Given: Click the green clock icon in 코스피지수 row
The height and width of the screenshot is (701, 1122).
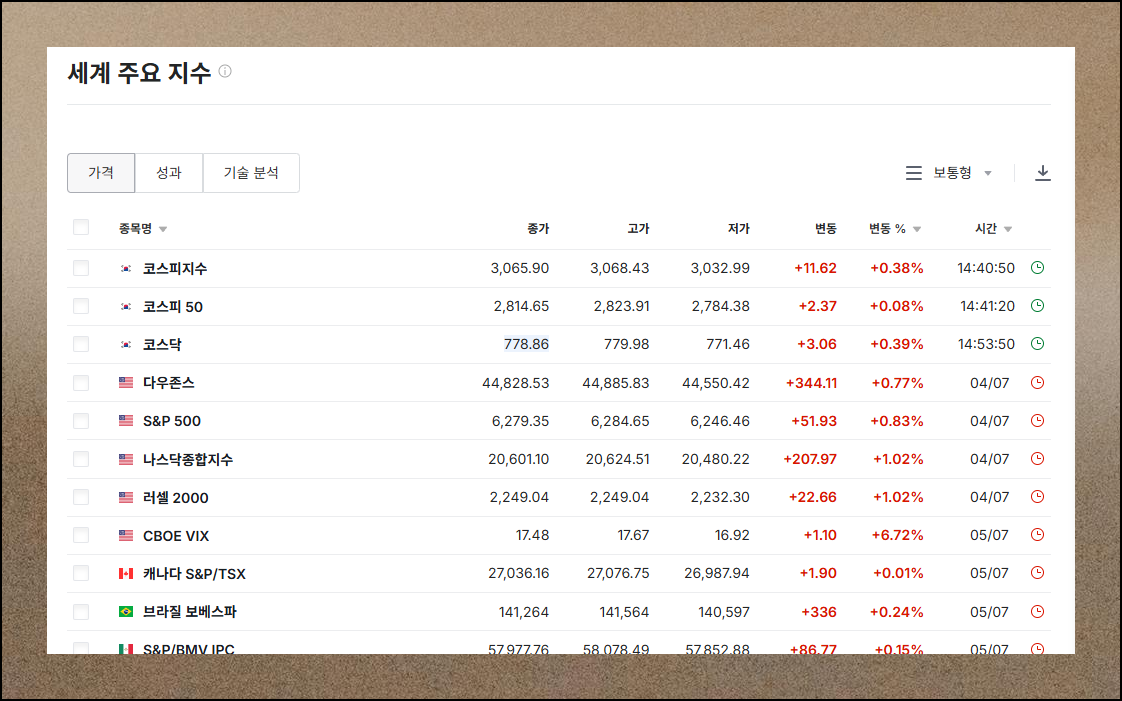Looking at the screenshot, I should 1037,268.
